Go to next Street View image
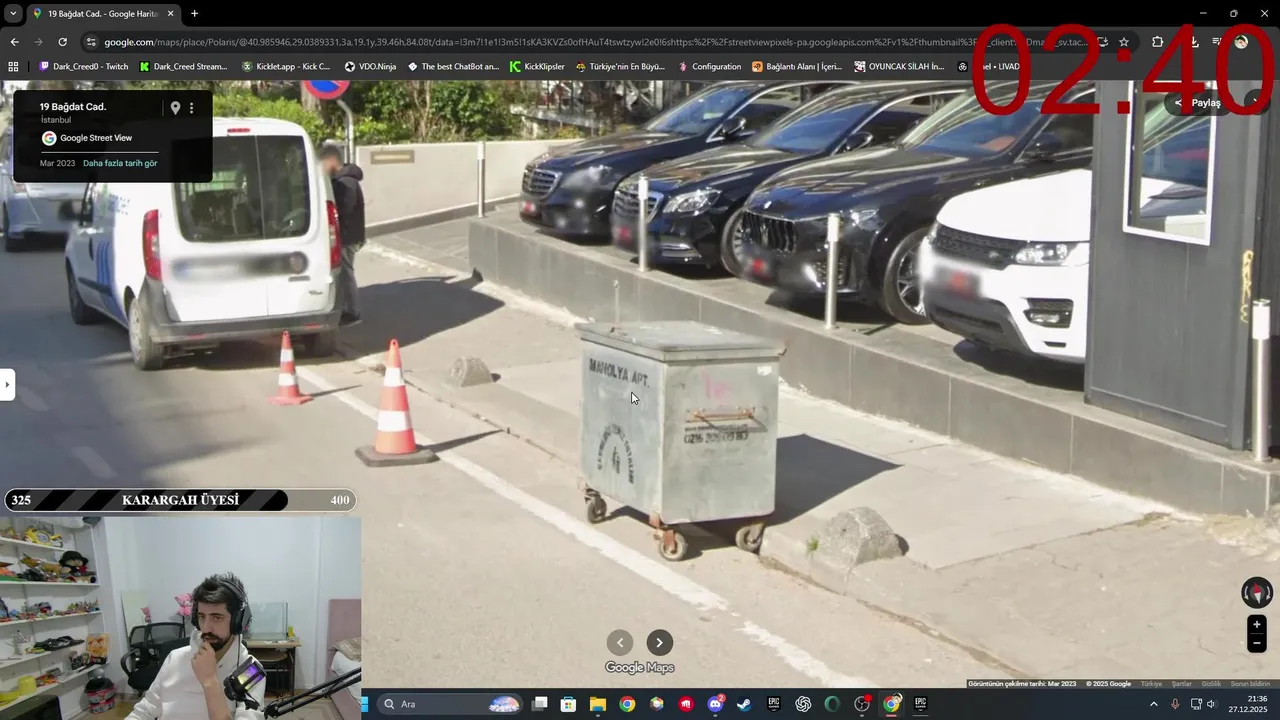 pos(659,642)
